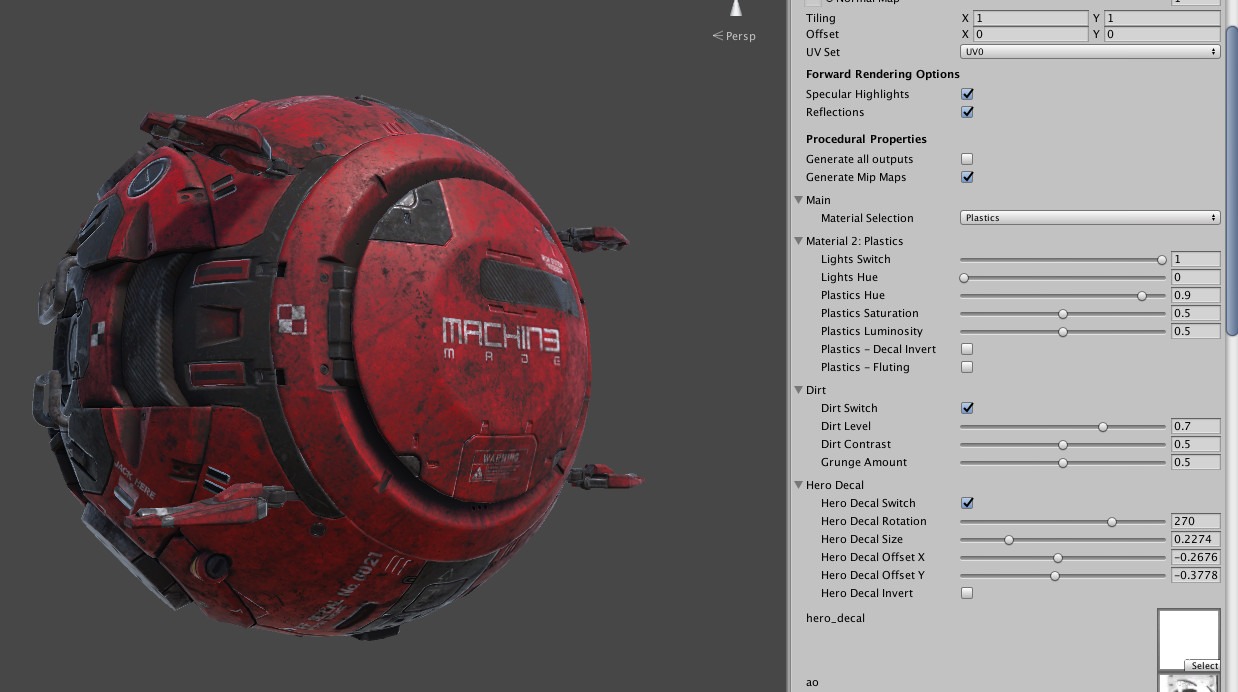Enable Generate all outputs checkbox
1238x692 pixels.
pyautogui.click(x=967, y=159)
